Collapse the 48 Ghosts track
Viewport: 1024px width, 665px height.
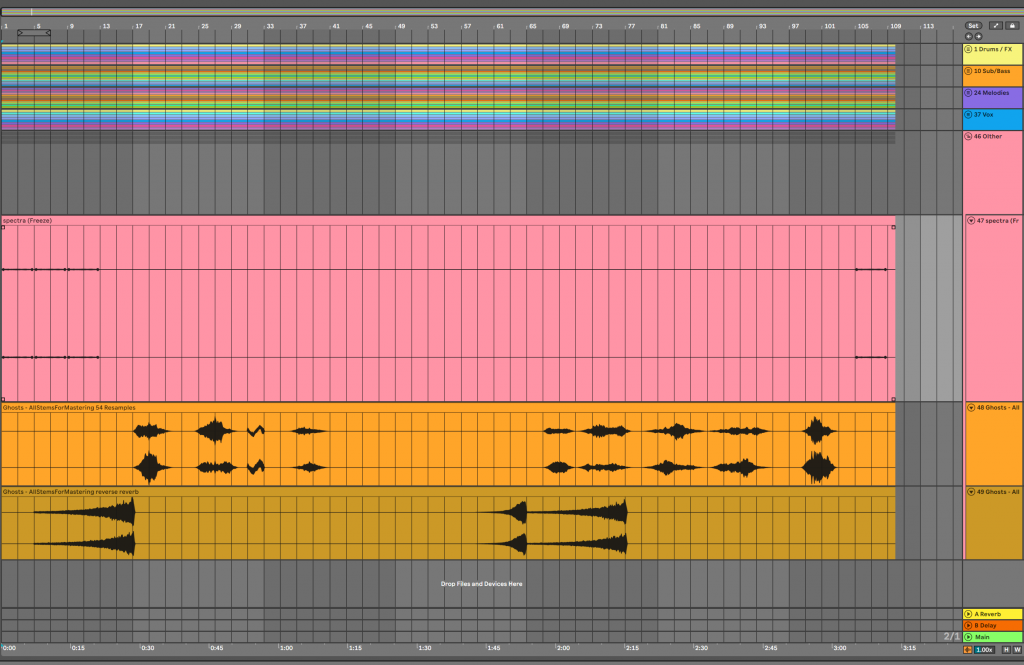click(x=970, y=408)
